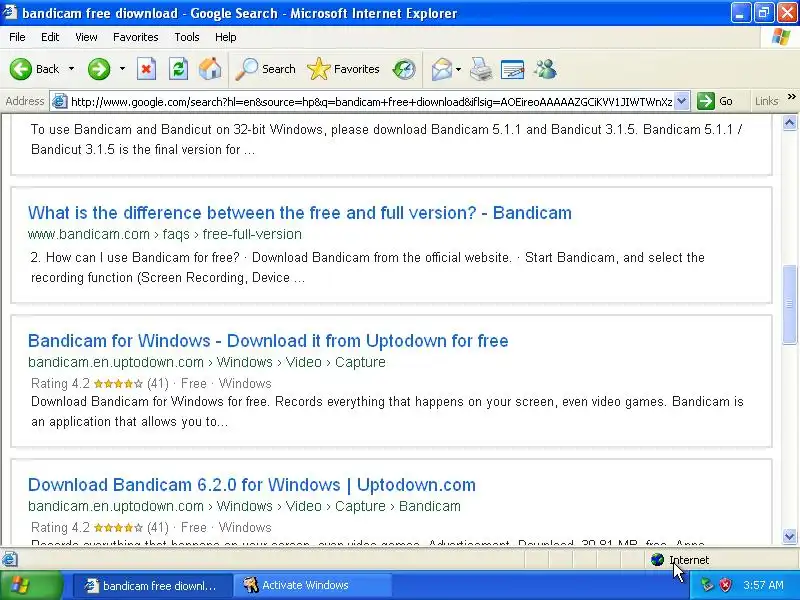Click the www.bandicam.com faqs breadcrumb URL
The image size is (800, 600).
[165, 234]
